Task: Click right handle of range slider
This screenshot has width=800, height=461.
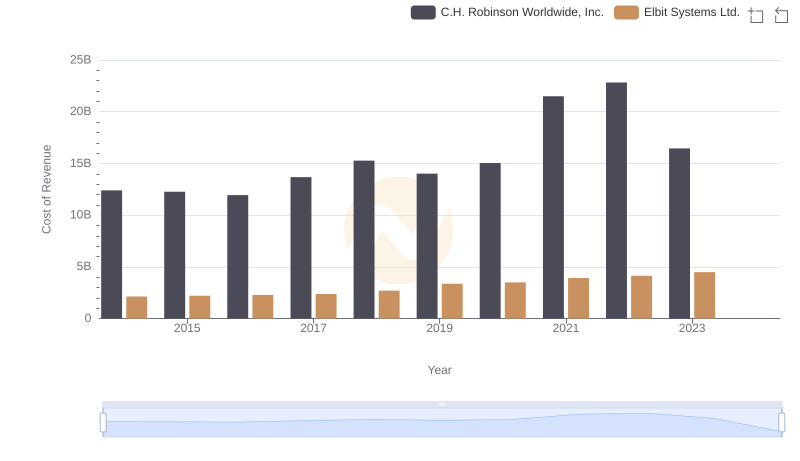Action: point(781,422)
